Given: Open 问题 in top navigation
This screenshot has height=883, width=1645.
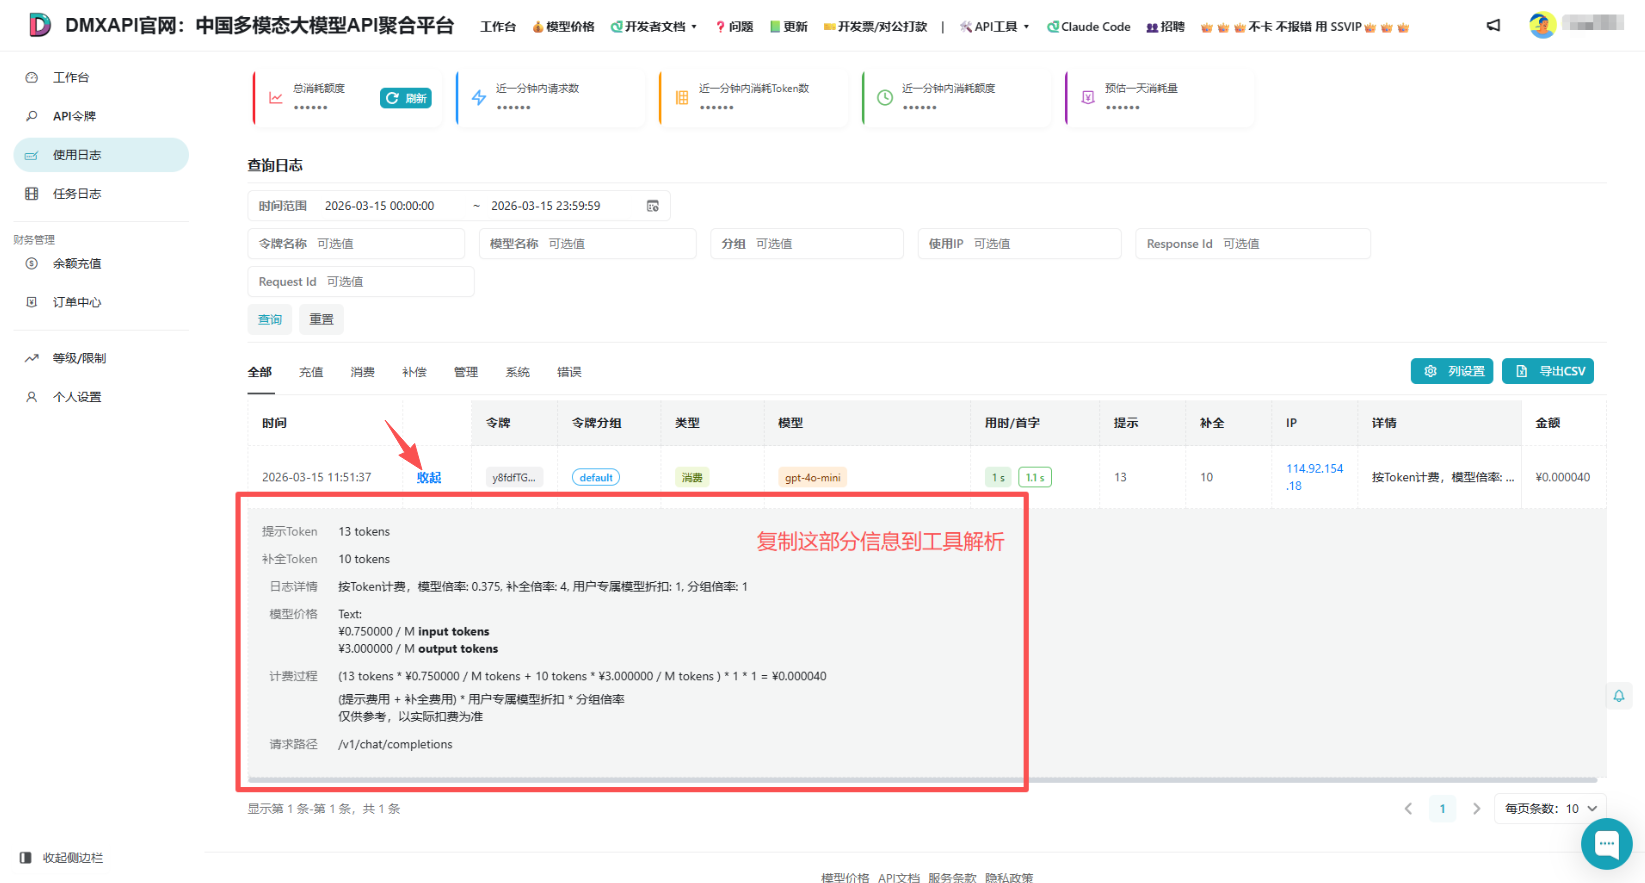Looking at the screenshot, I should 735,27.
